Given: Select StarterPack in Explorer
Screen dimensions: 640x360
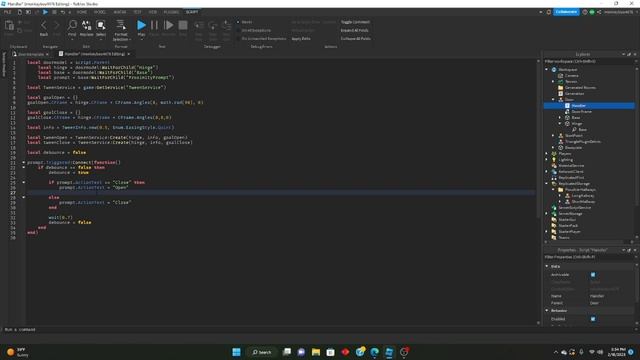Looking at the screenshot, I should [568, 226].
